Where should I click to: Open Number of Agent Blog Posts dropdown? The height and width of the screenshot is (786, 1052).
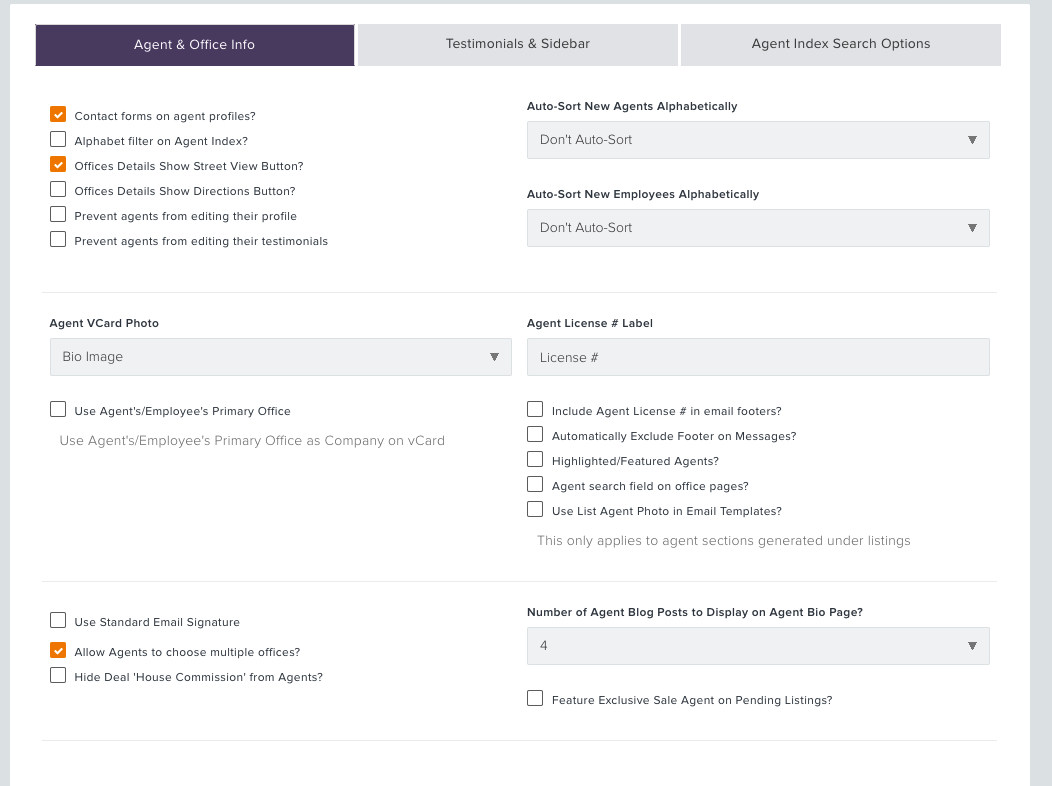click(x=758, y=646)
